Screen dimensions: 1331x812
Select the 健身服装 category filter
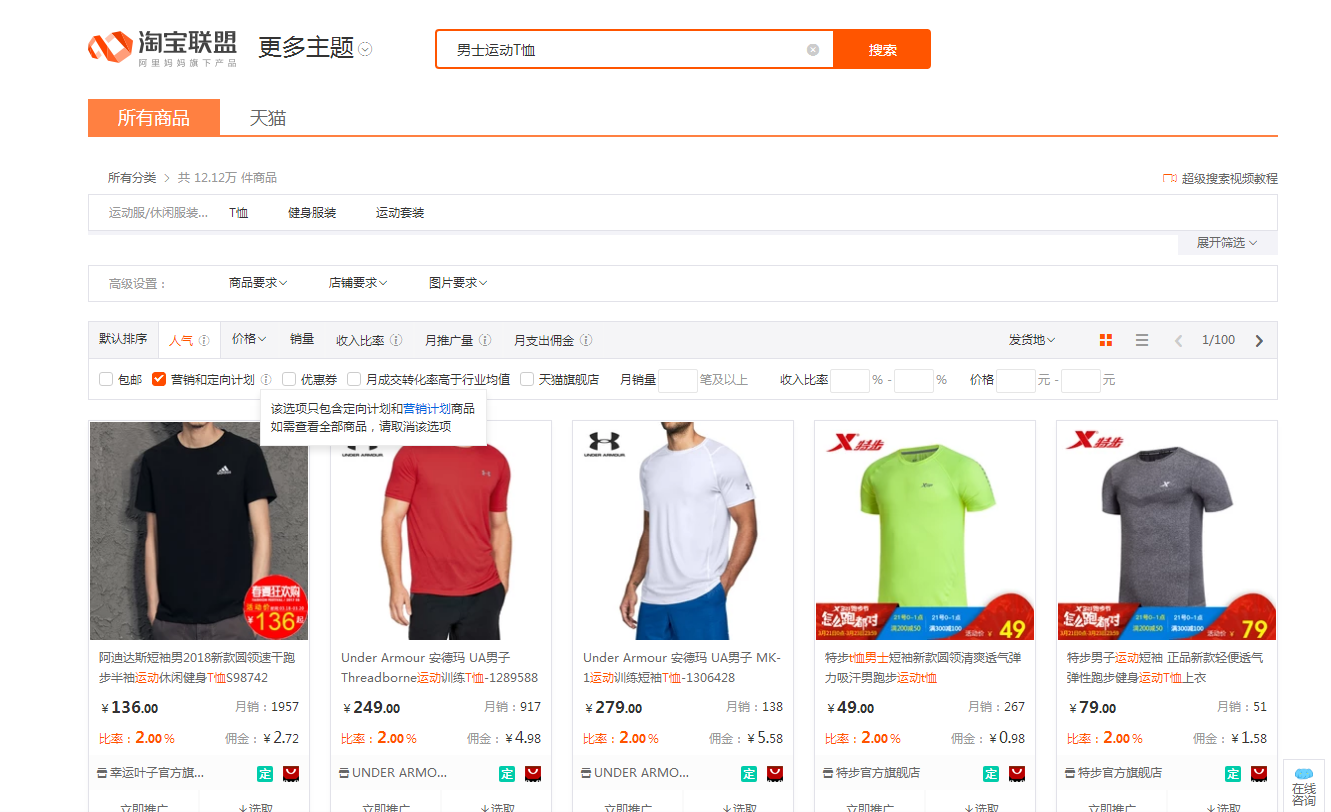pos(312,213)
